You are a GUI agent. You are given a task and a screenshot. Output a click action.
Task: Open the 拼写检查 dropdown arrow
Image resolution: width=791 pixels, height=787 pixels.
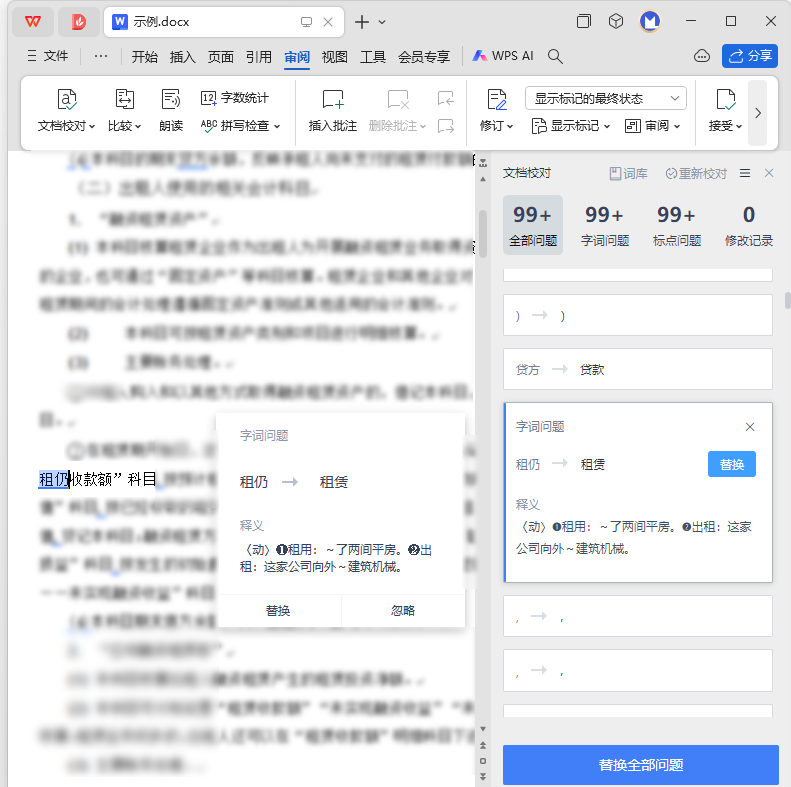click(277, 126)
